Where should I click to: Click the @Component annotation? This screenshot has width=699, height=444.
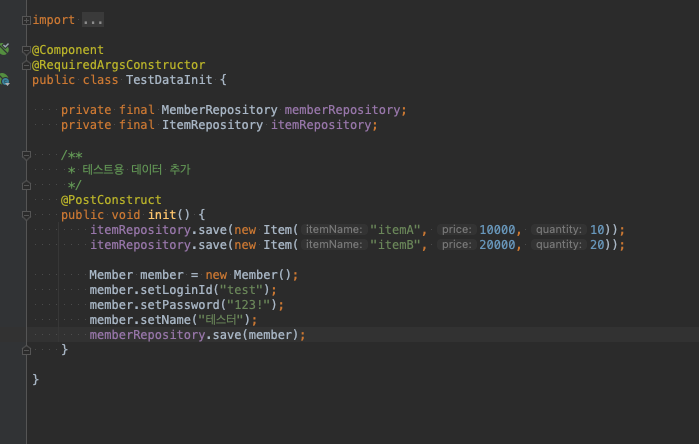68,50
